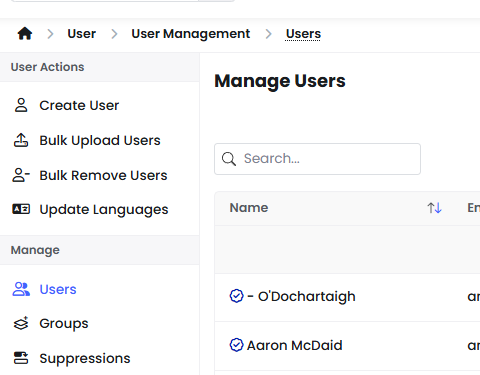Click the chevron after the home icon

50,34
